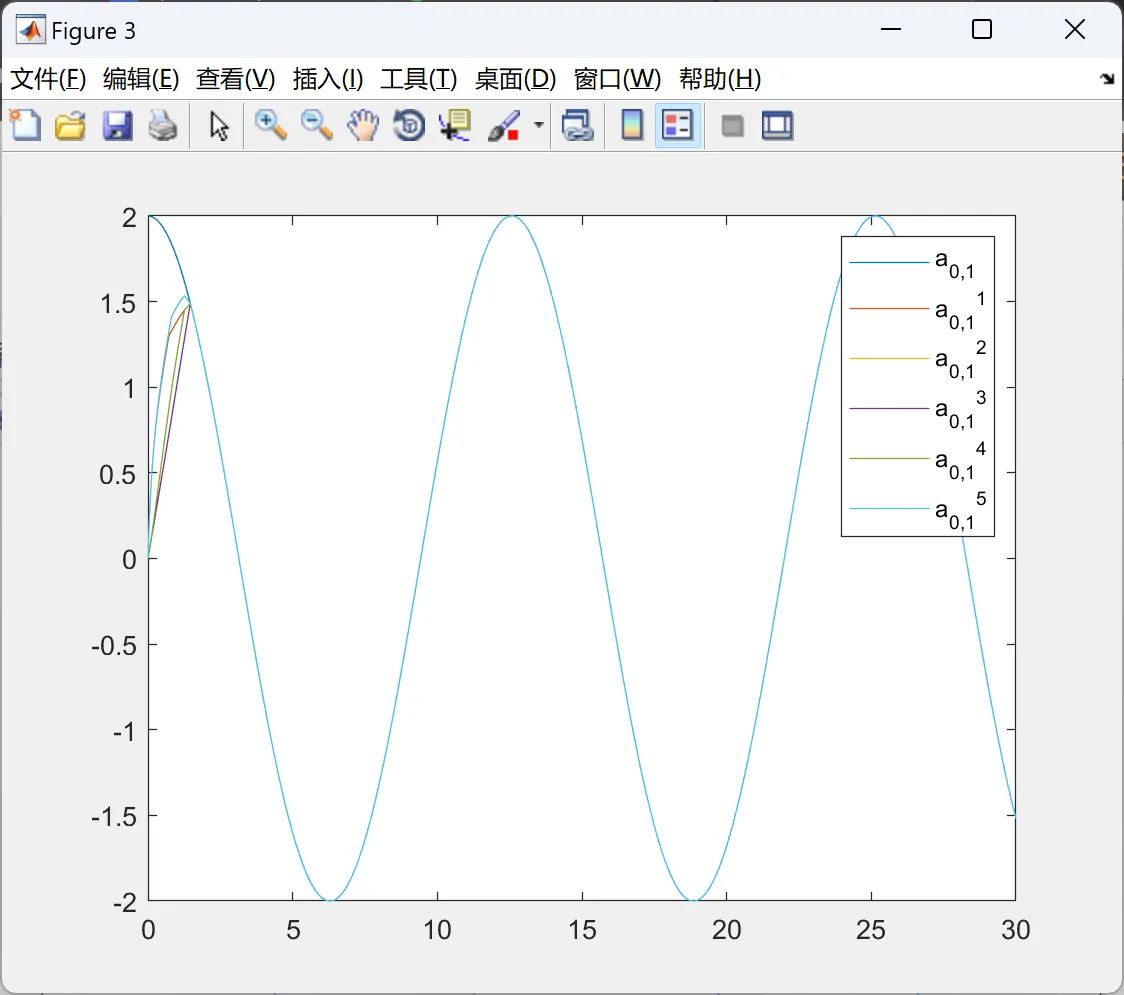The image size is (1124, 995).
Task: Select the a0,1 superscript 5 legend entry
Action: (918, 510)
